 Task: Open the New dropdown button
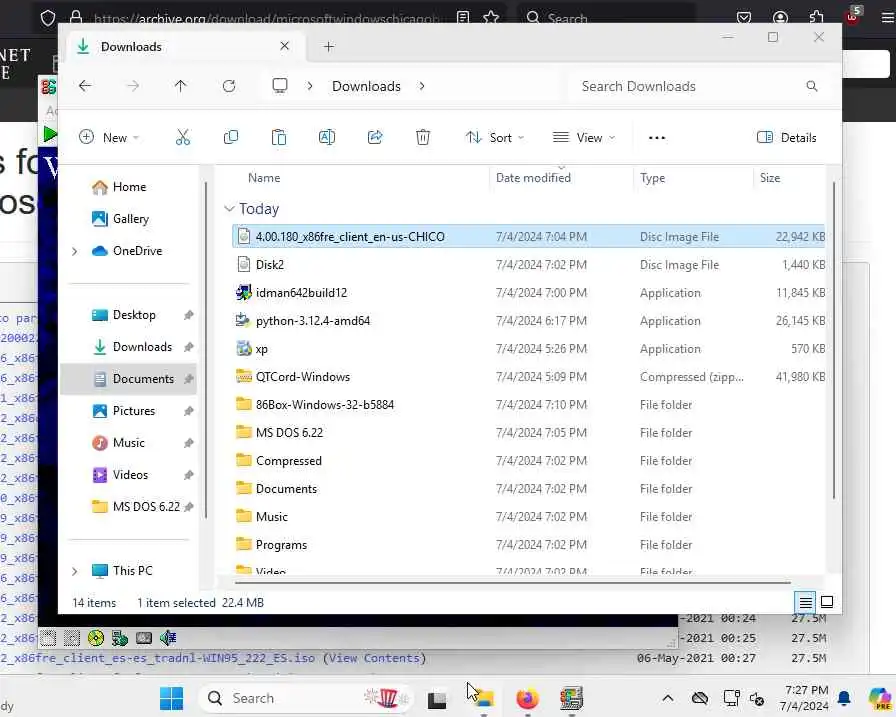pyautogui.click(x=109, y=138)
